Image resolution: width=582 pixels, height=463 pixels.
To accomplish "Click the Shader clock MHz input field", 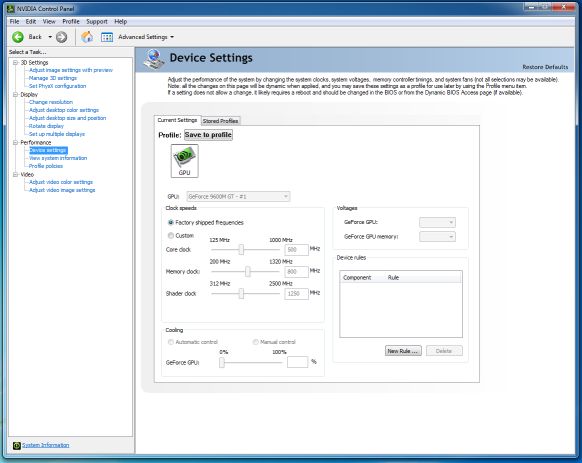I will coord(297,293).
